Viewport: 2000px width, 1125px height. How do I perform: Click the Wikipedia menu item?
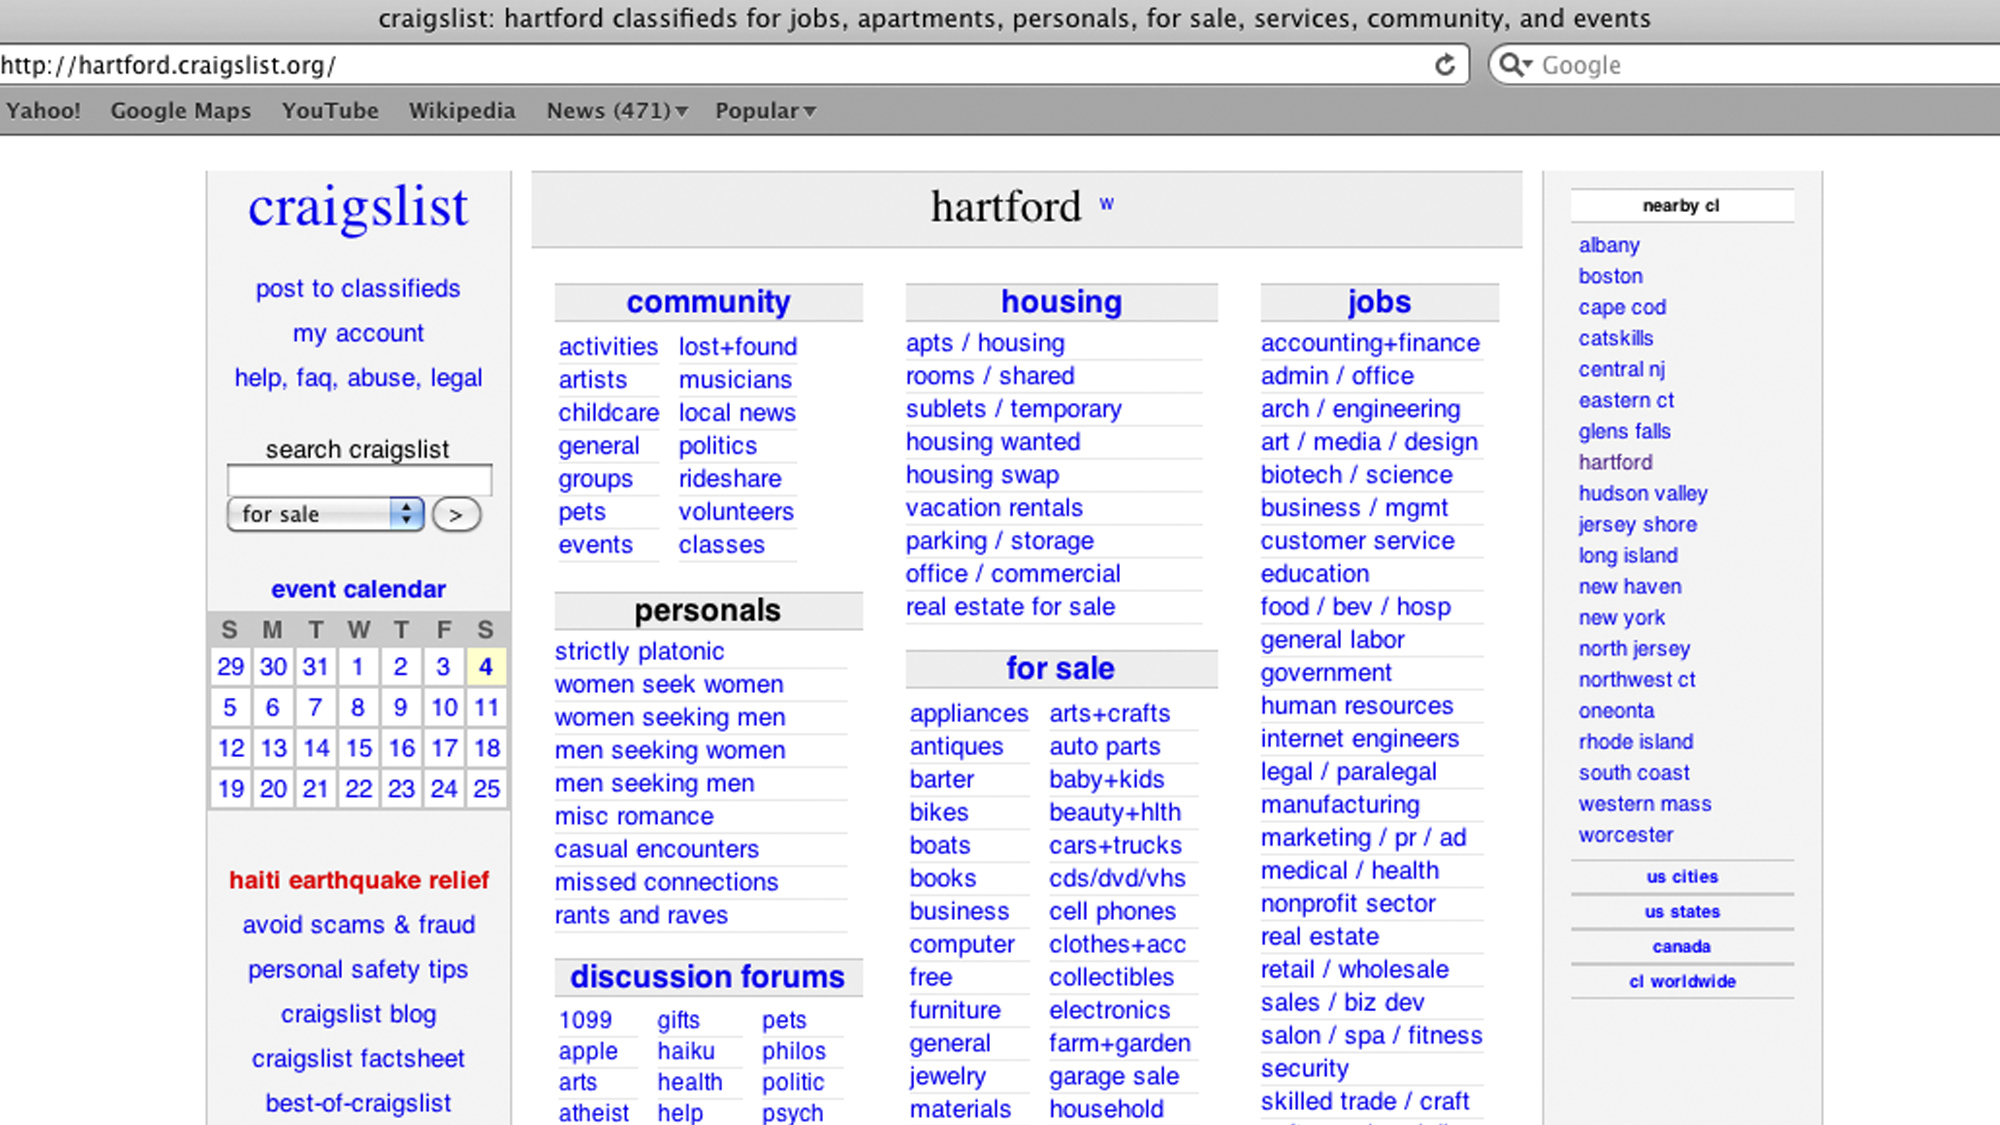[x=462, y=110]
